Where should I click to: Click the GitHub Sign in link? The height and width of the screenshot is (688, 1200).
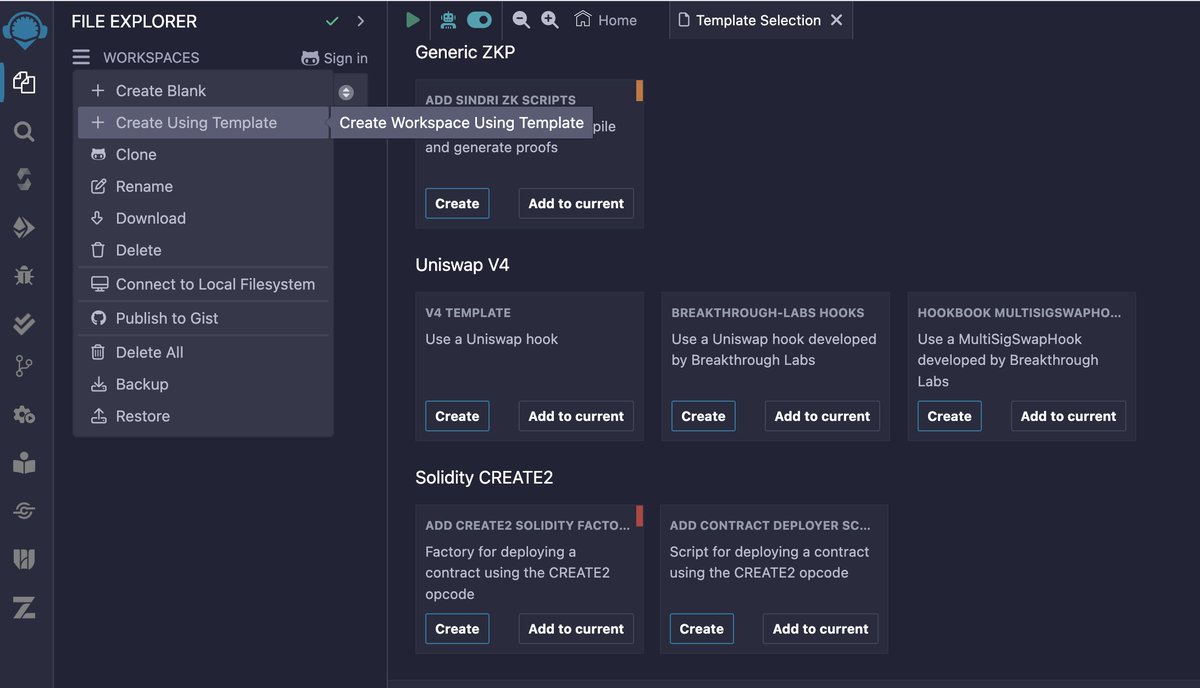[x=334, y=58]
